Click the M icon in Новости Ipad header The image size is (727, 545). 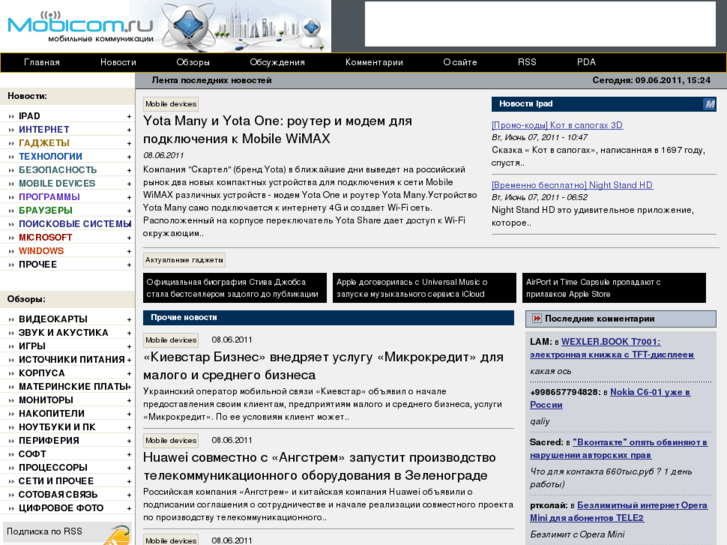pos(709,104)
